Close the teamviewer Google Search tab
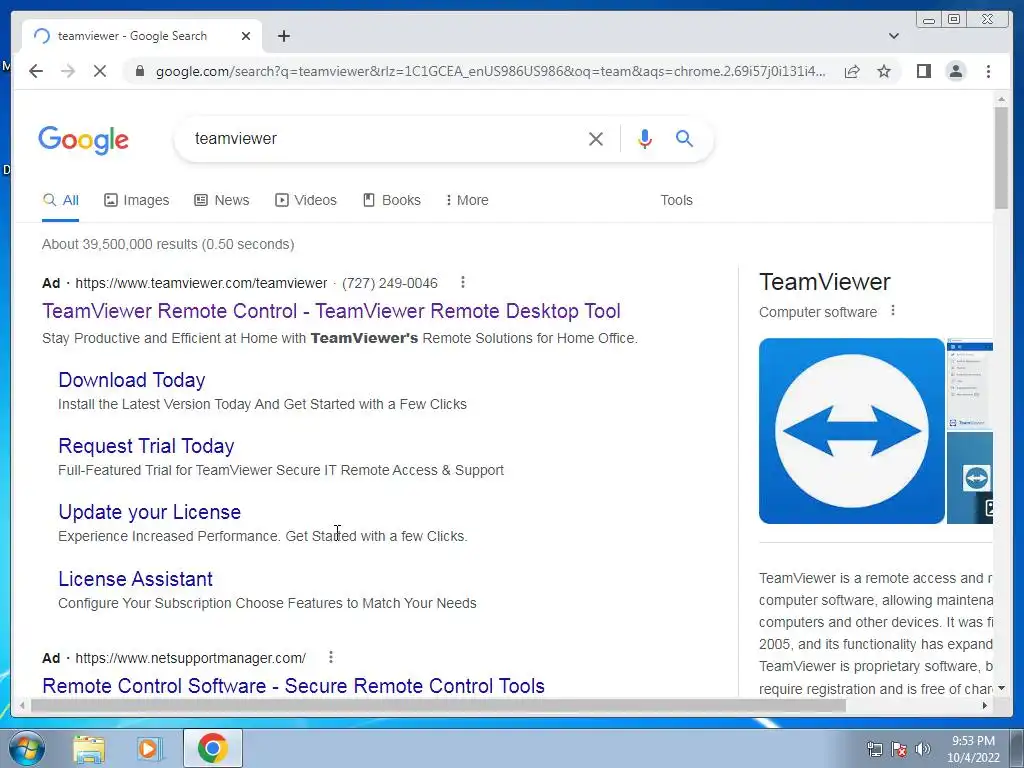Screen dimensions: 1024x768 [246, 36]
